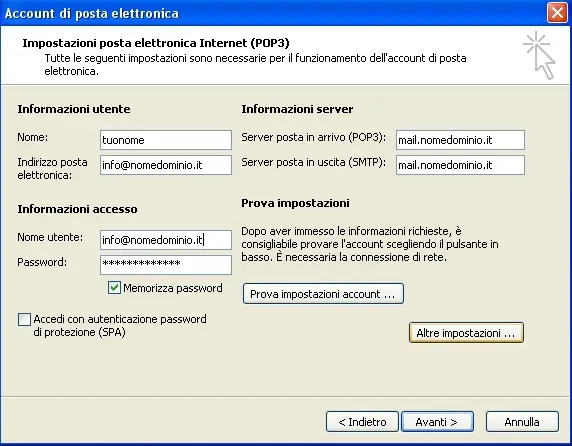Focus the Indirizzo posta elettronica field
The height and width of the screenshot is (446, 572).
pos(166,165)
